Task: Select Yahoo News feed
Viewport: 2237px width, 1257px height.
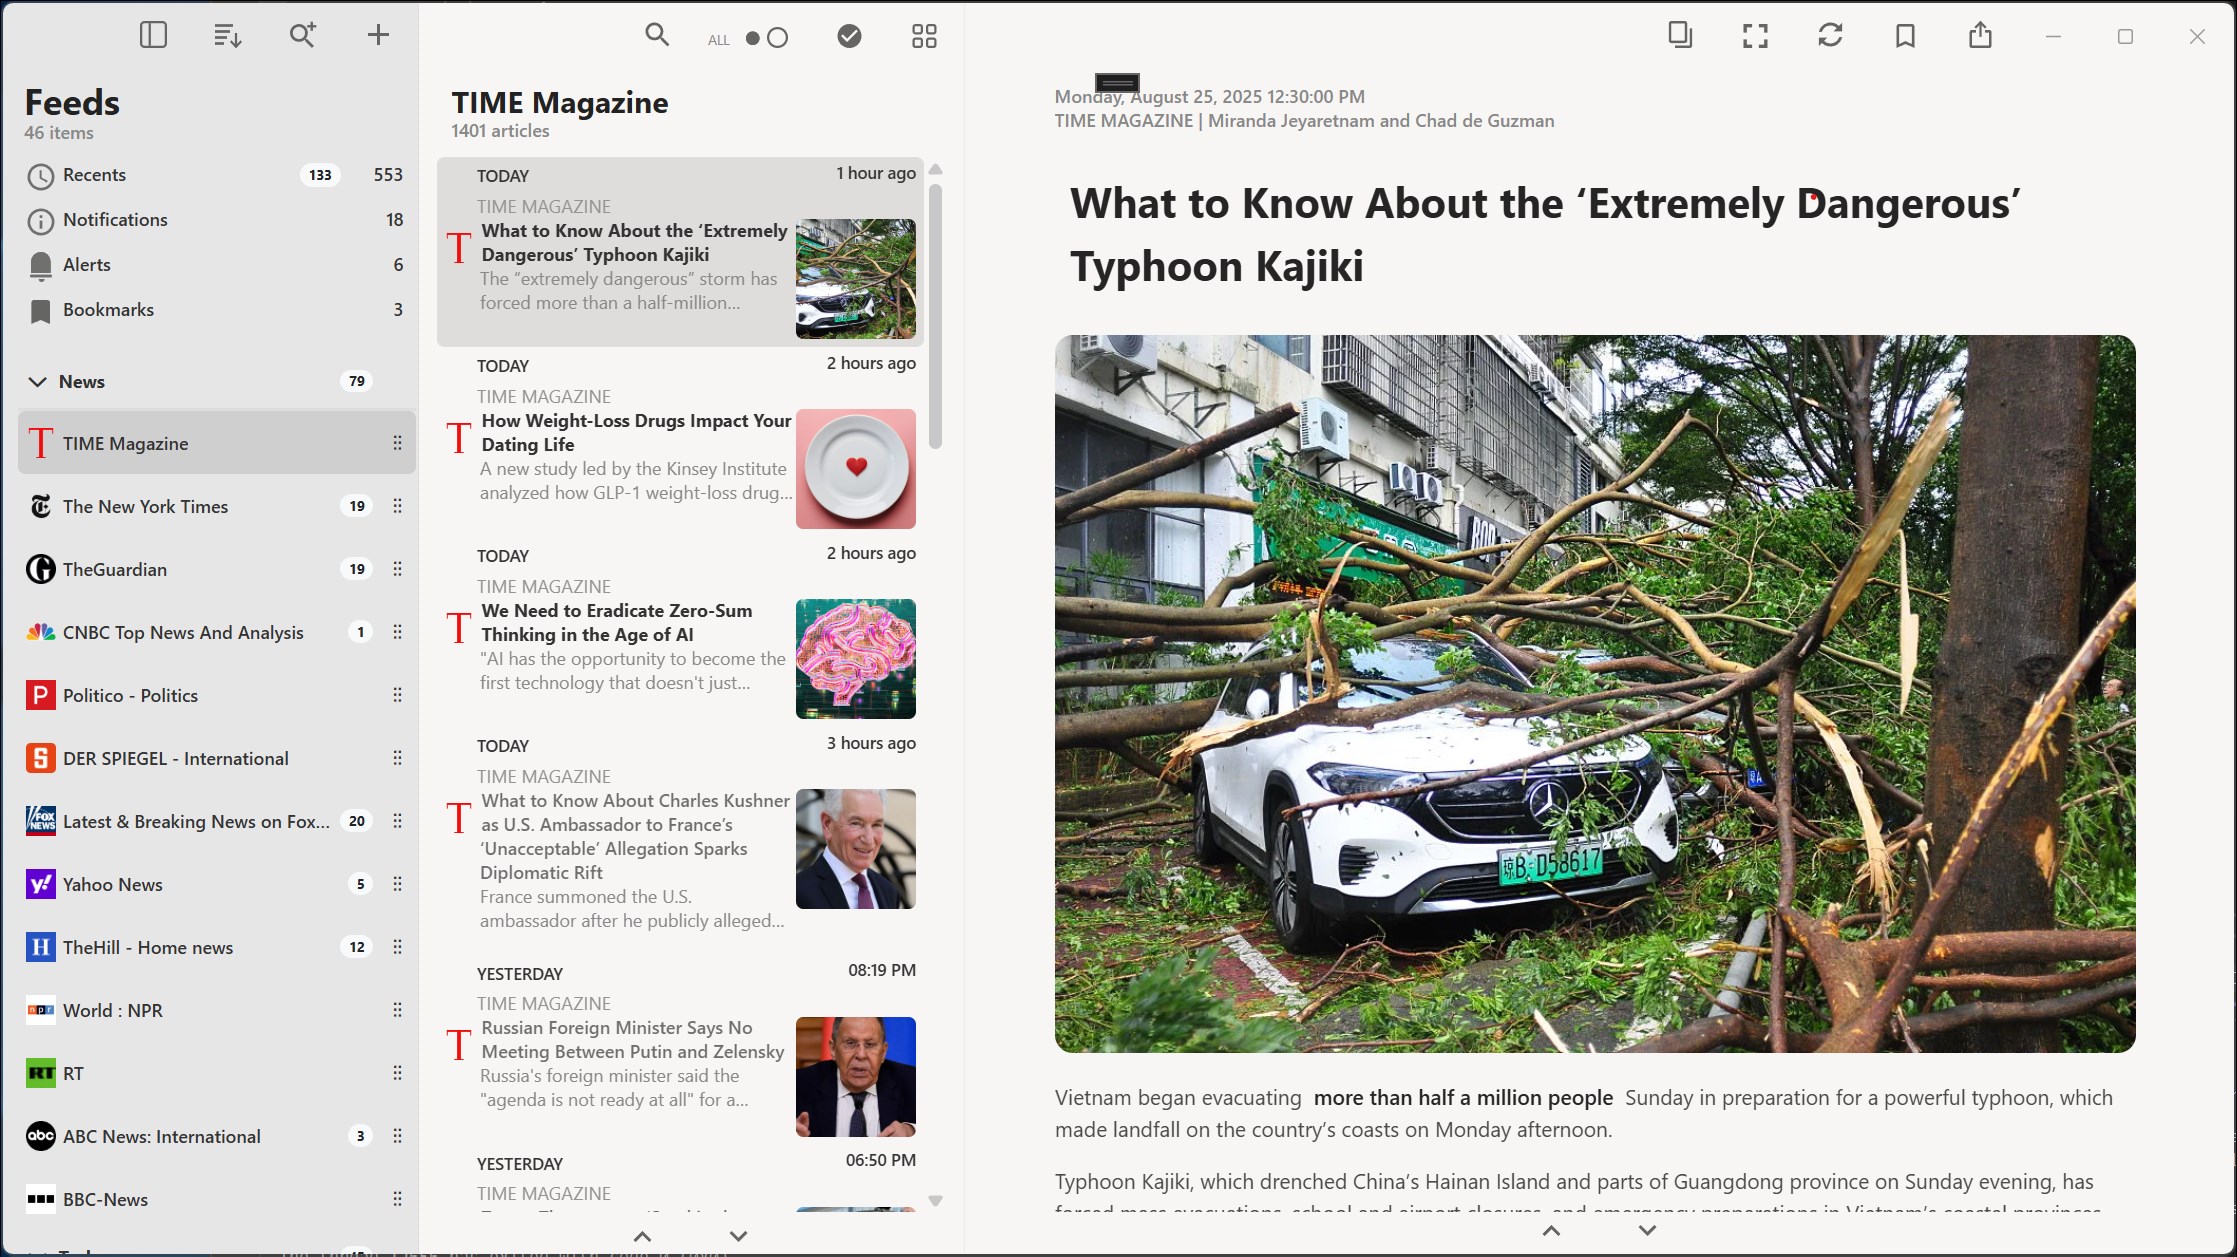Action: point(217,884)
